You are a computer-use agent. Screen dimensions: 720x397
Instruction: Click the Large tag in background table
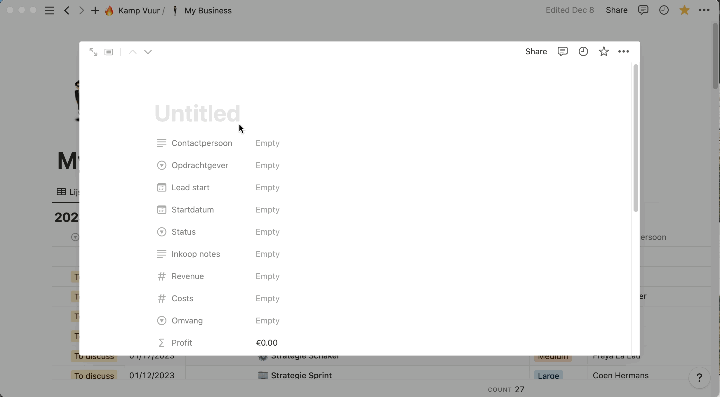pyautogui.click(x=548, y=375)
